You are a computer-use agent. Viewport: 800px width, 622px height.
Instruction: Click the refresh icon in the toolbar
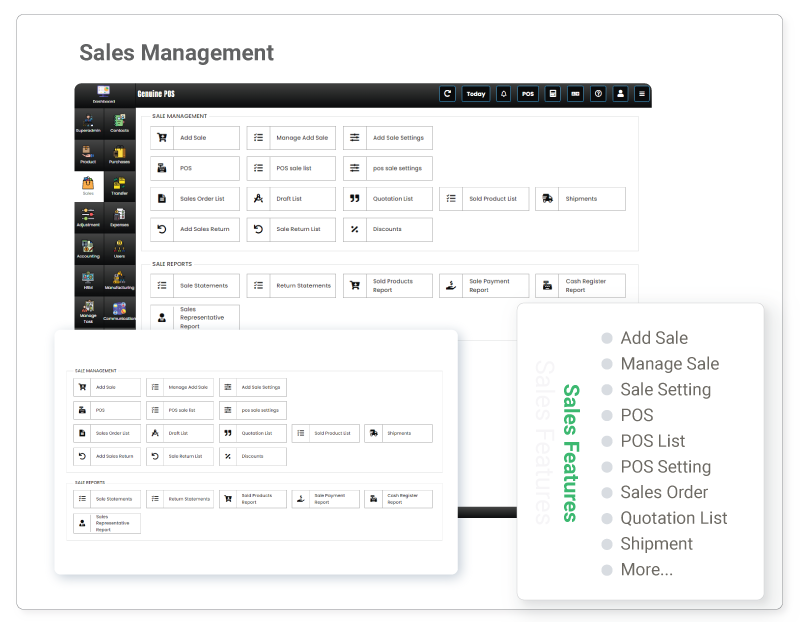[447, 95]
